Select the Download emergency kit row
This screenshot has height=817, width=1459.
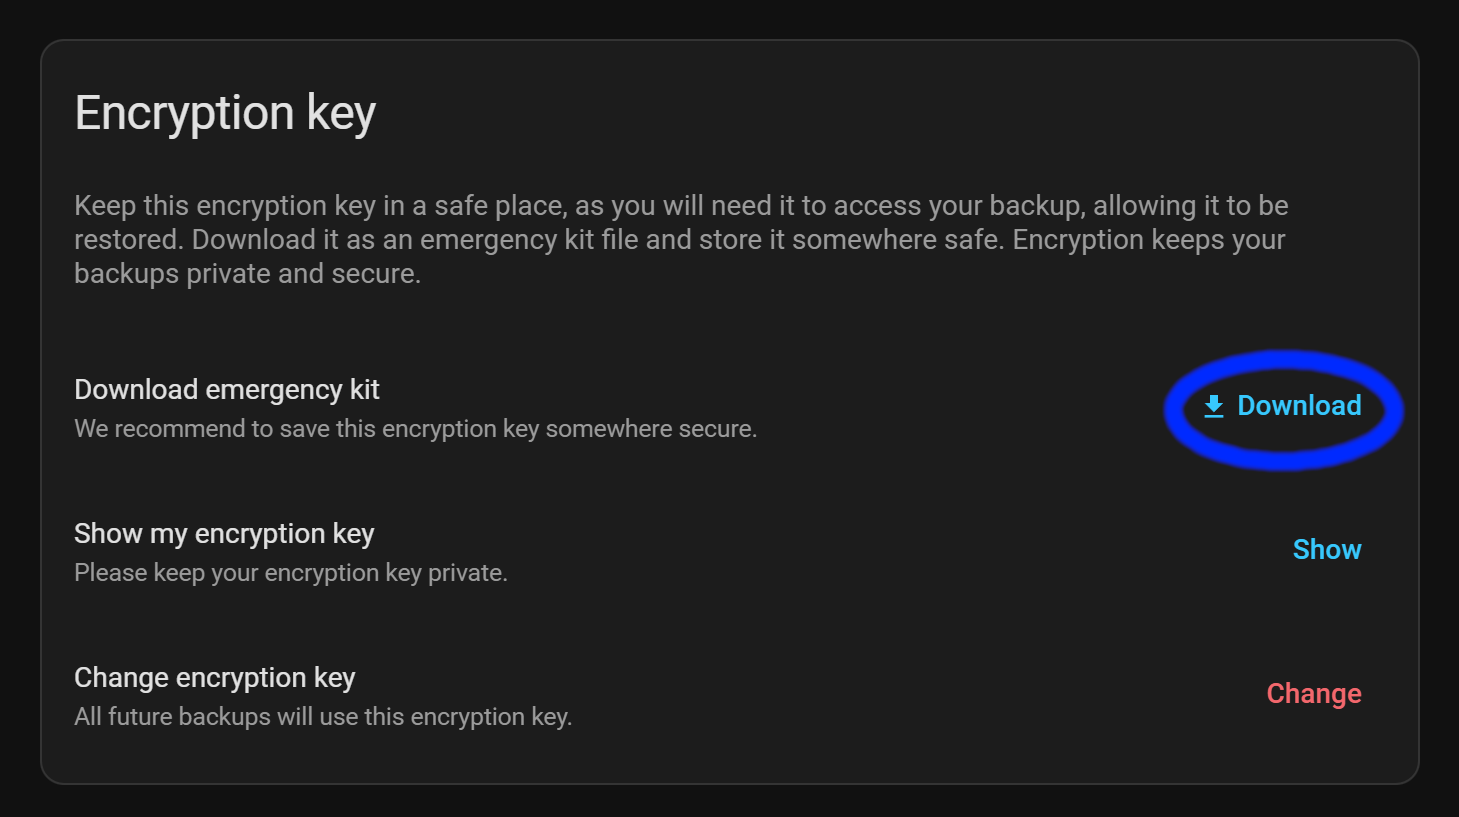[x=227, y=389]
